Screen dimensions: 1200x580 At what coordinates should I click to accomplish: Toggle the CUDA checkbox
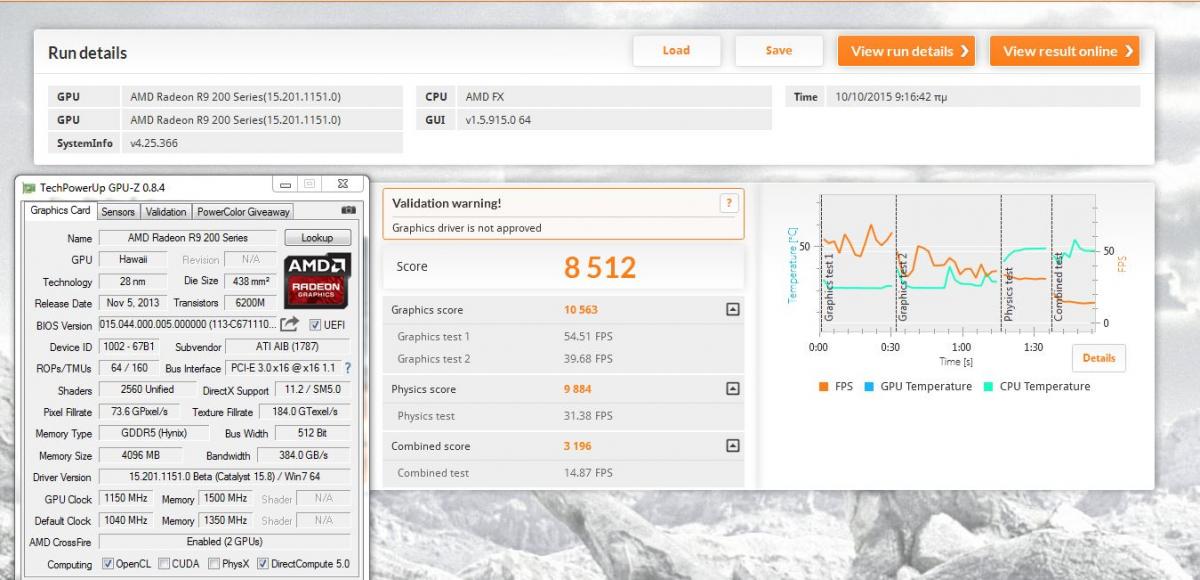[x=163, y=564]
